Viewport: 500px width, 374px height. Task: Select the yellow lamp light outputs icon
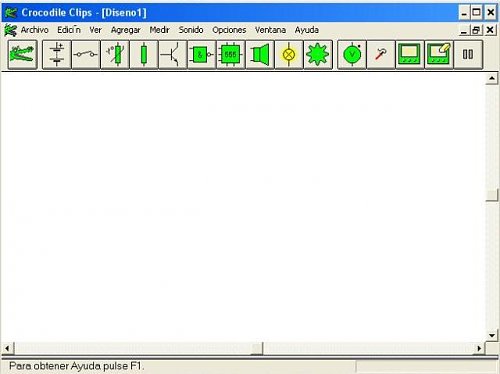[289, 55]
